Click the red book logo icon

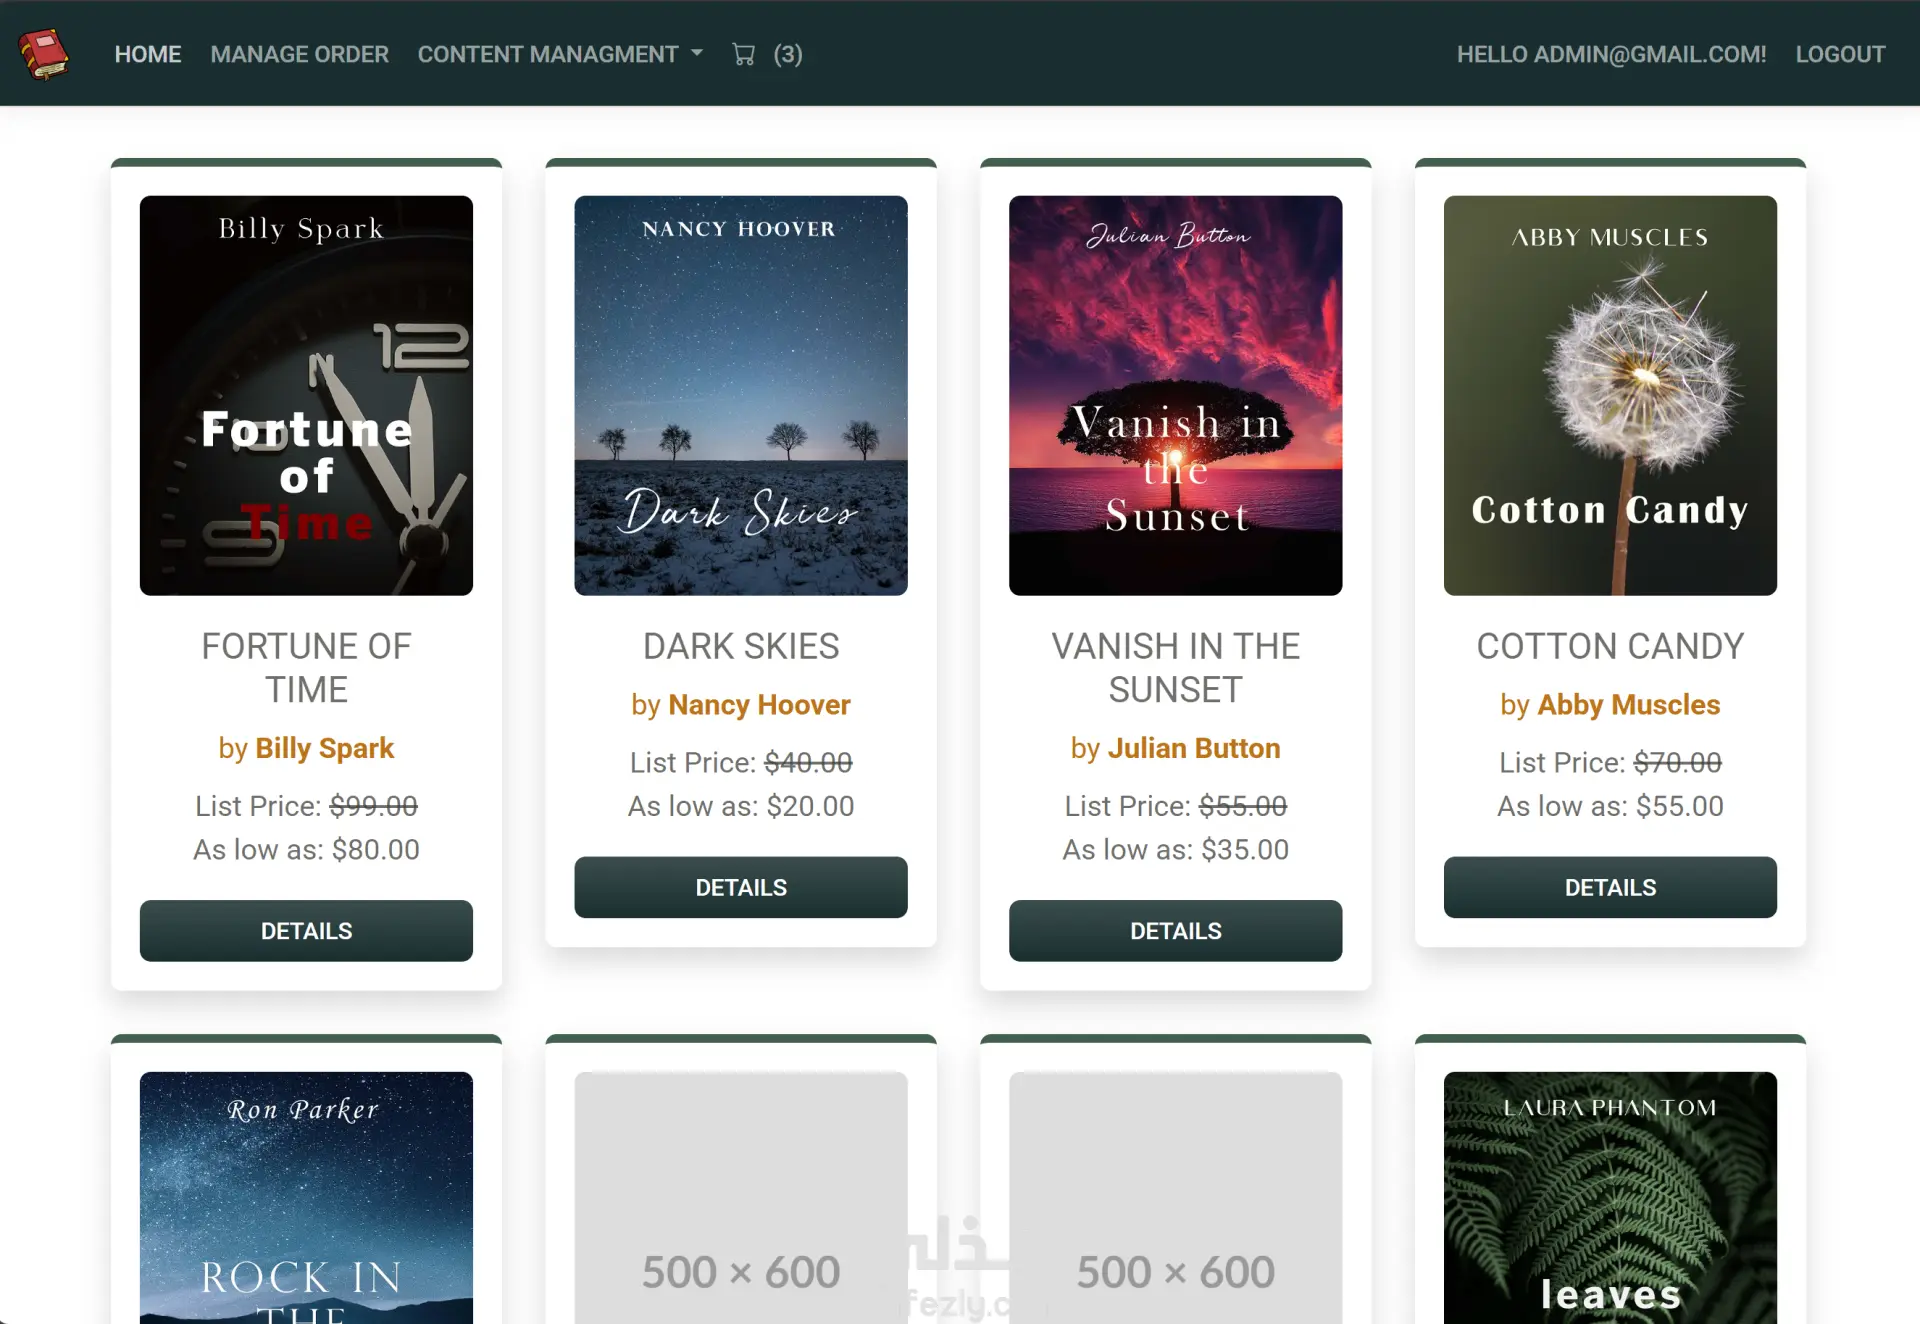pos(44,53)
